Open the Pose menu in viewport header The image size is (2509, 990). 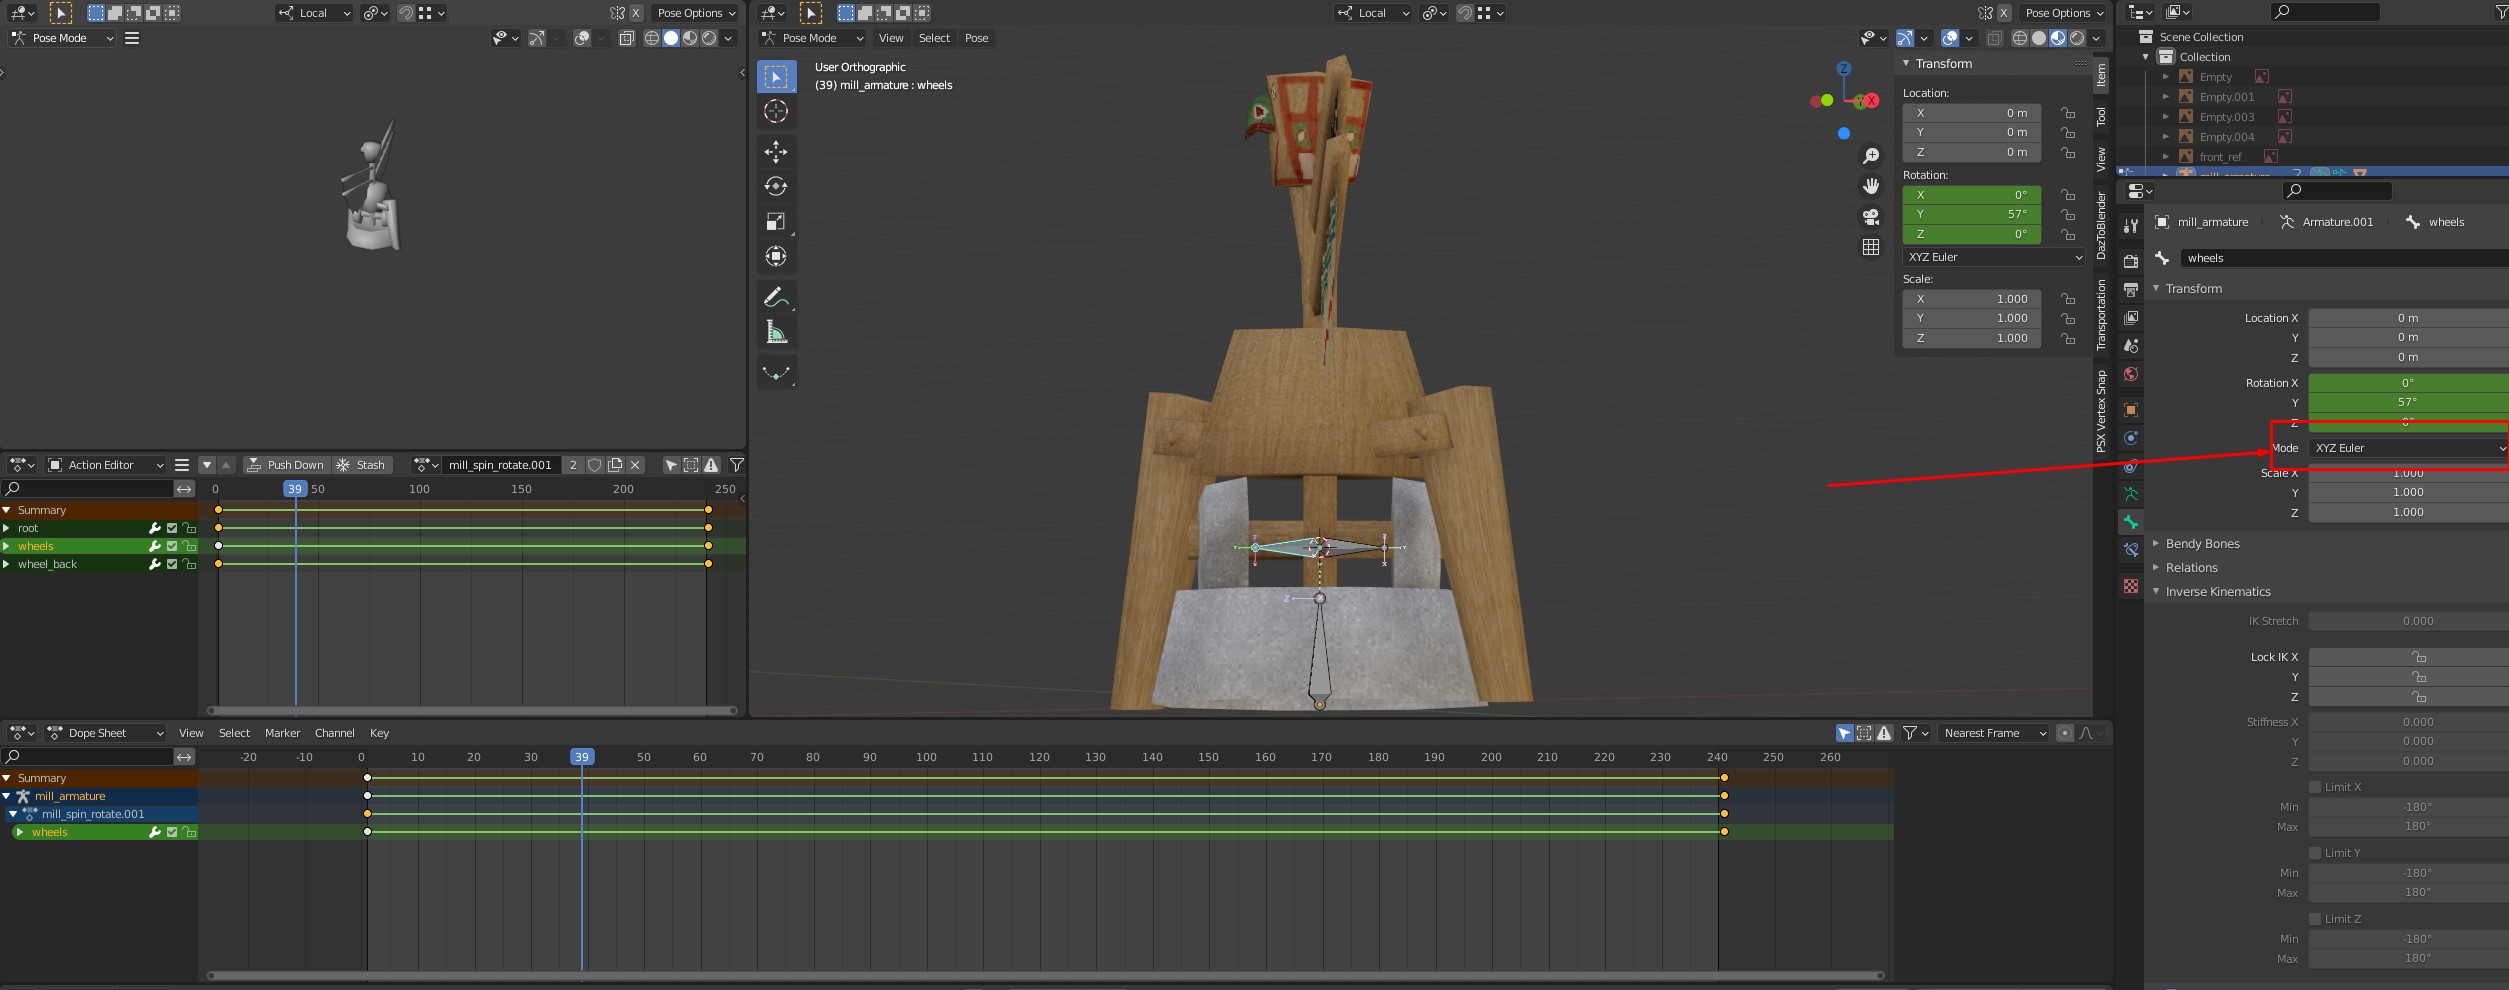point(976,38)
